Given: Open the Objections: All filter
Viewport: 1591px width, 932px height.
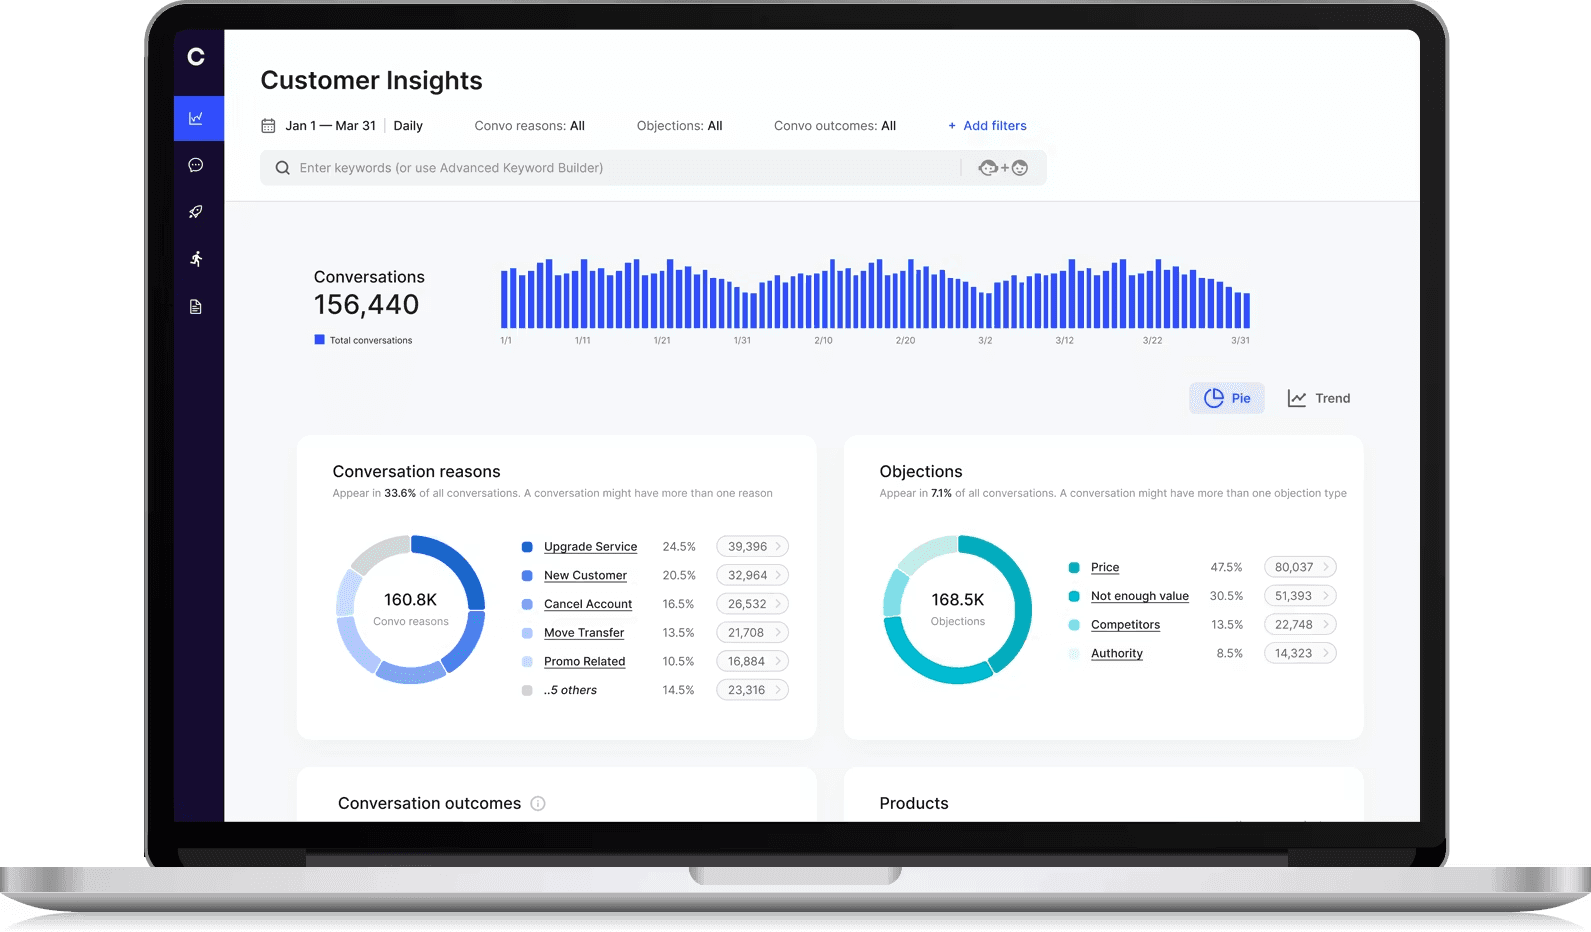Looking at the screenshot, I should tap(679, 126).
